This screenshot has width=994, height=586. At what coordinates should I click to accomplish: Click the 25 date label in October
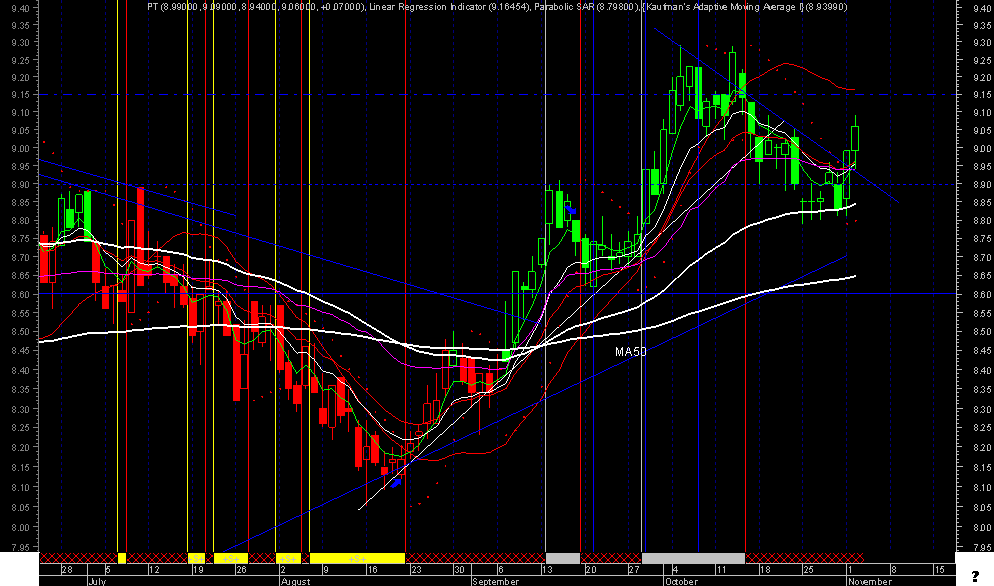pos(808,570)
